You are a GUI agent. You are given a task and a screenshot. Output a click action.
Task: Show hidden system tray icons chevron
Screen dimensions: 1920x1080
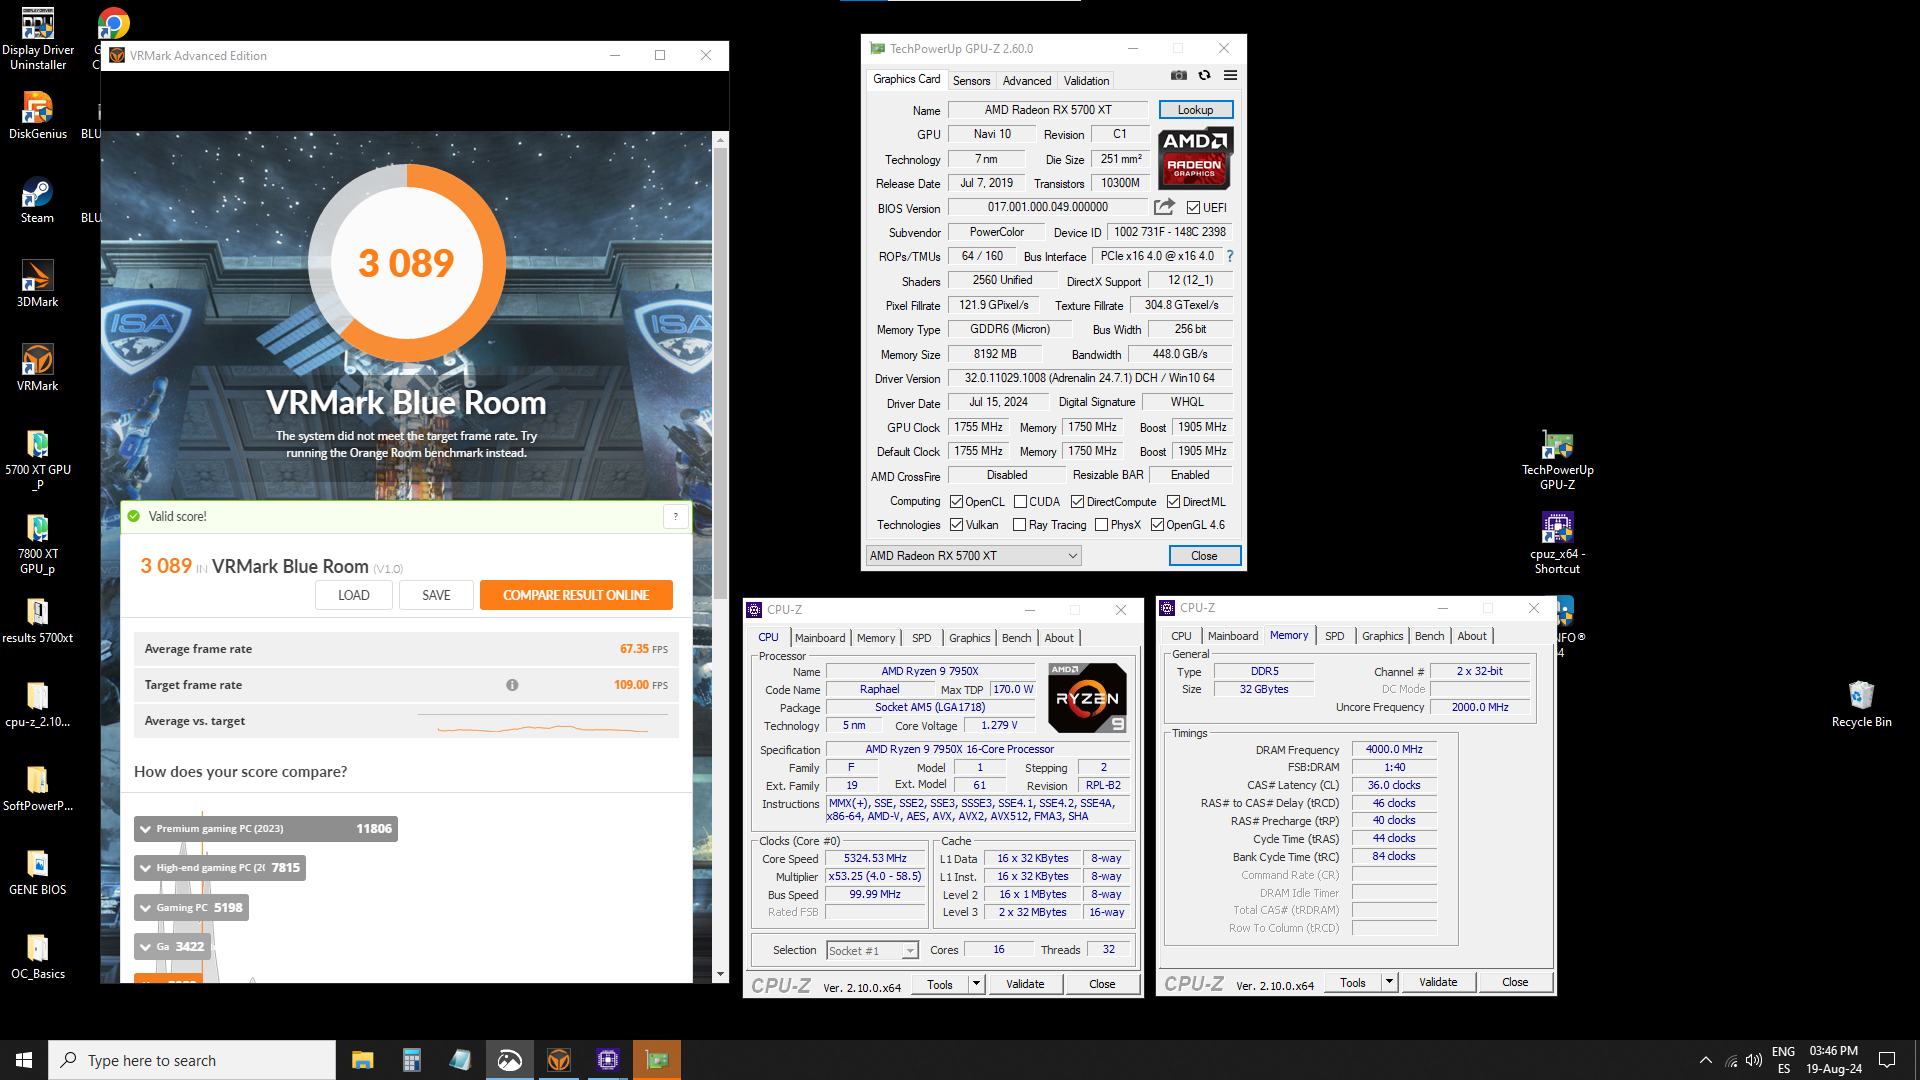point(1705,1060)
